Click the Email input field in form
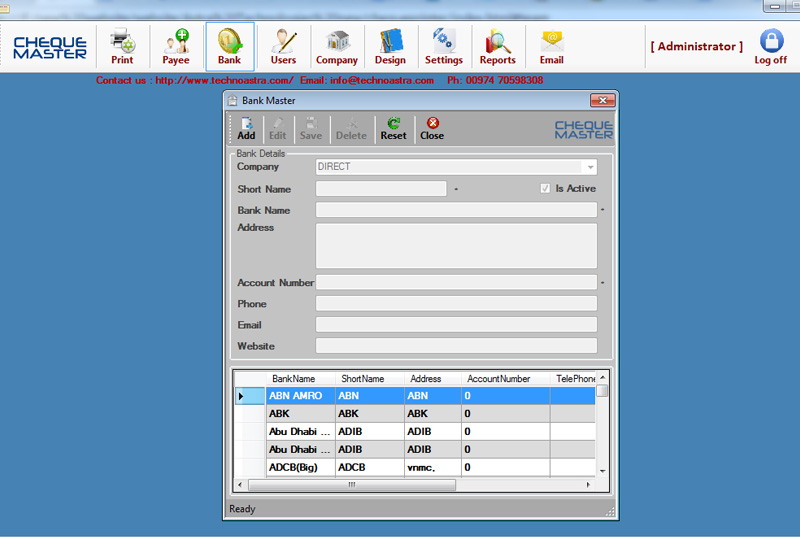 (x=456, y=324)
